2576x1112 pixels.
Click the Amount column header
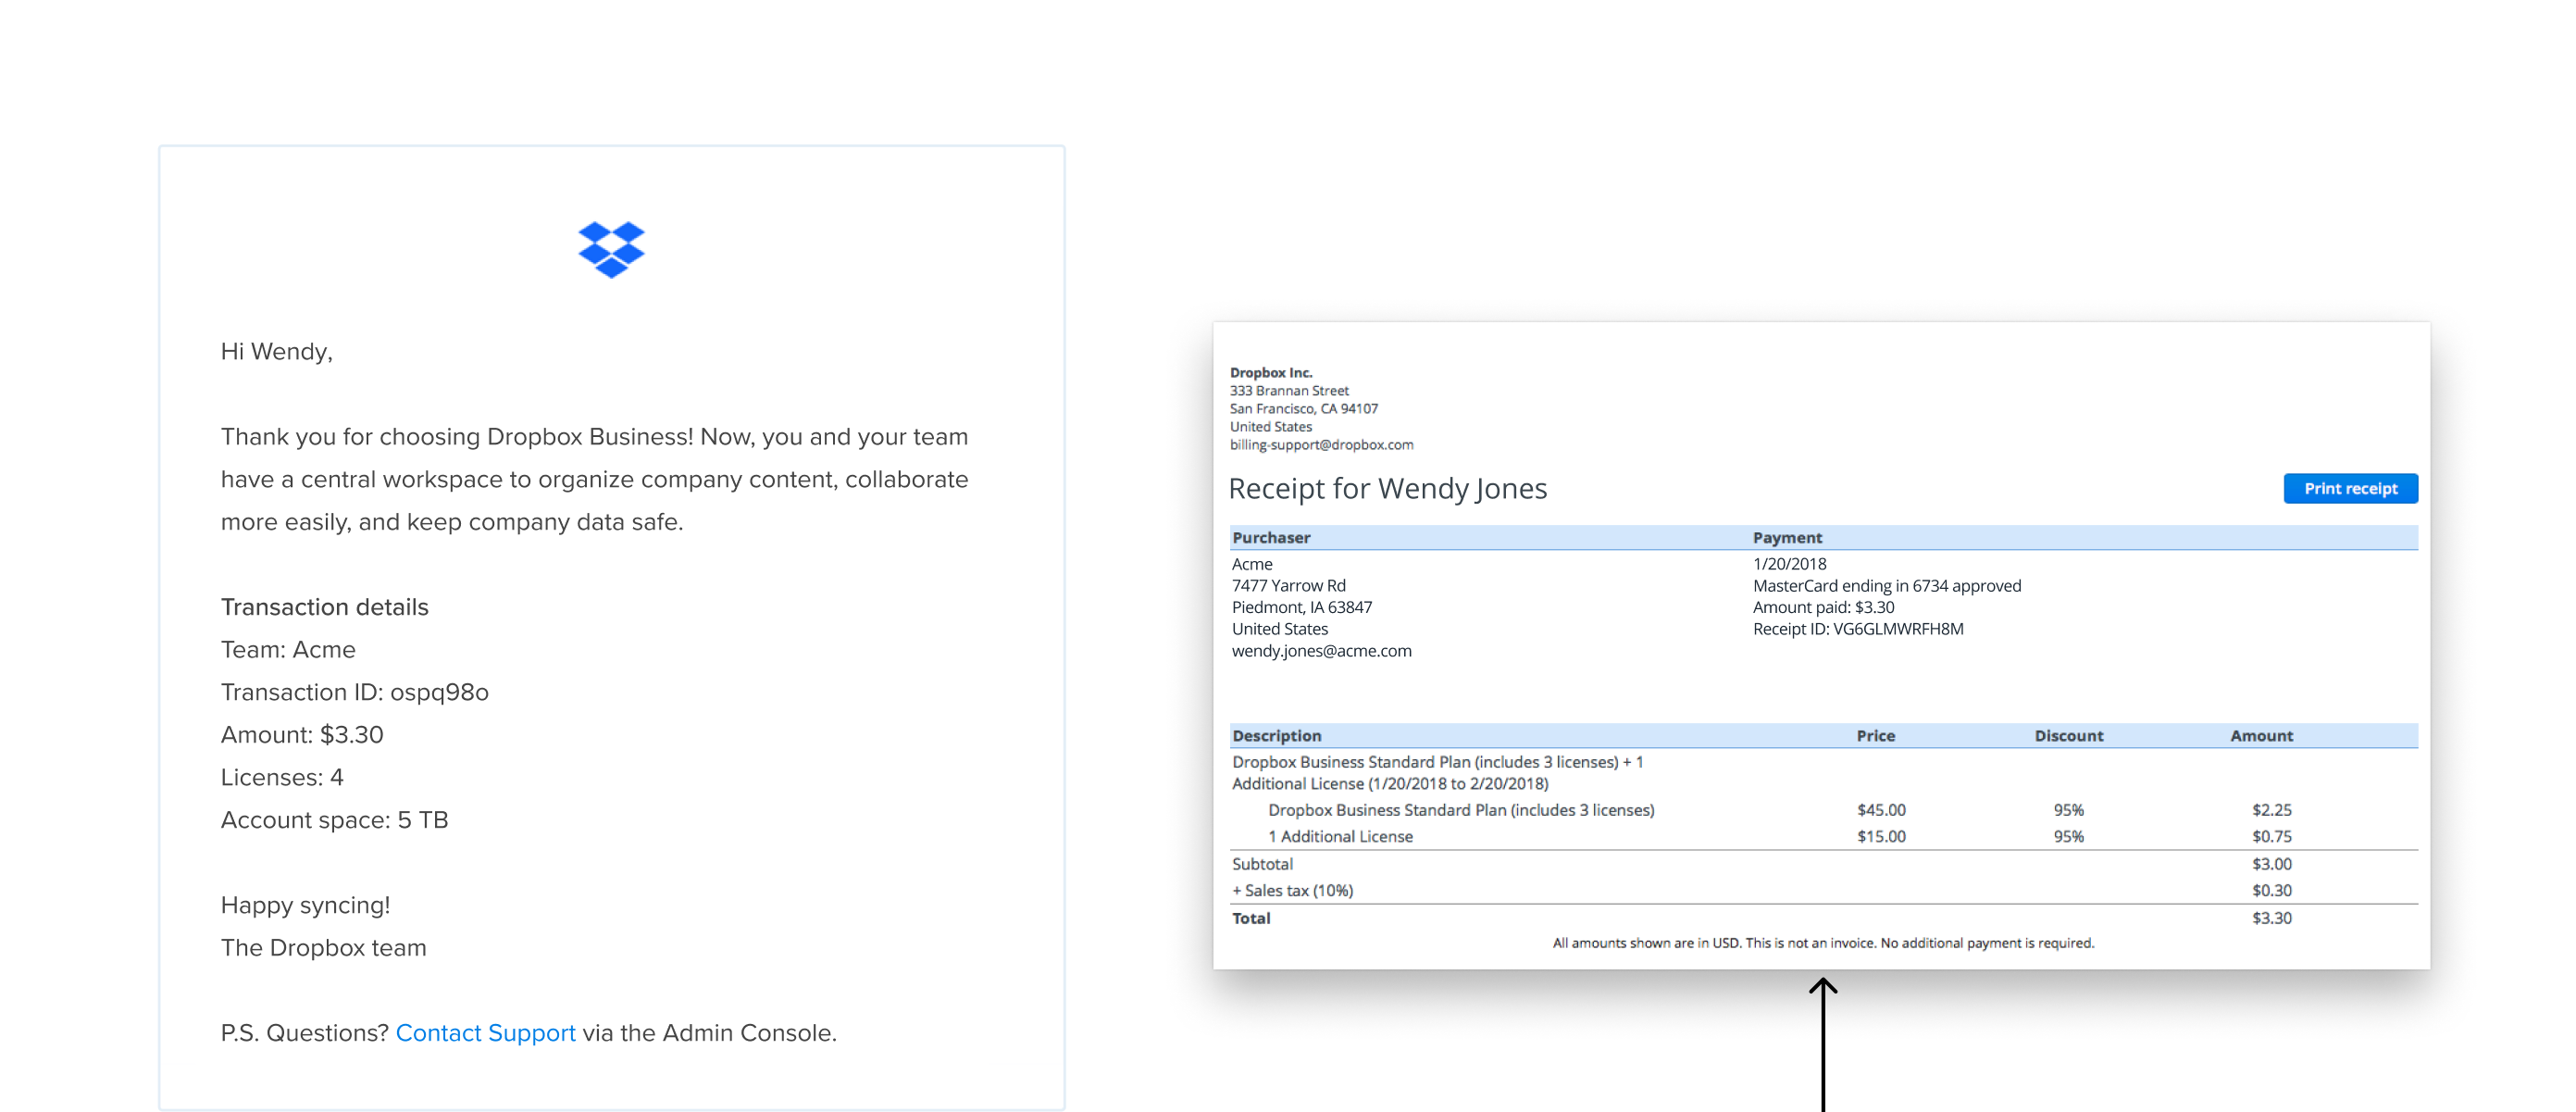[x=2261, y=735]
